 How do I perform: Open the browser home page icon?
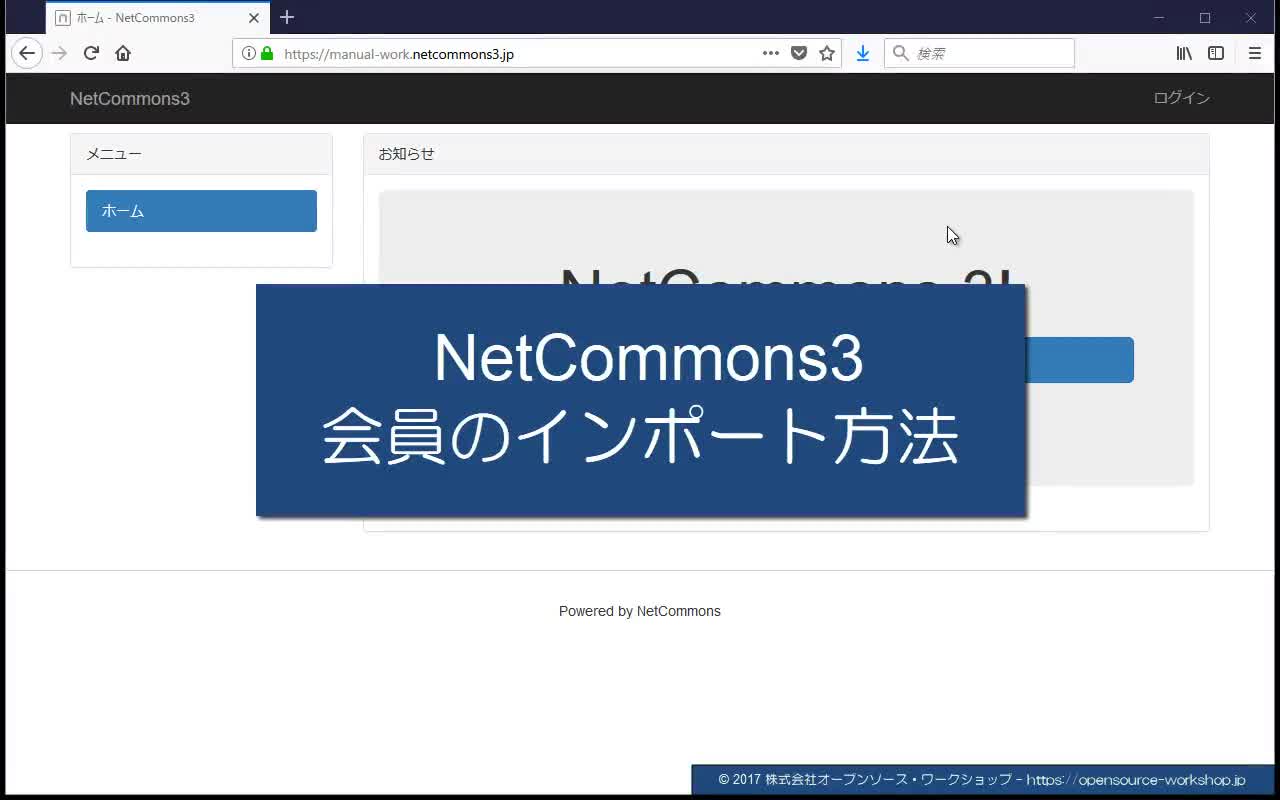point(123,53)
